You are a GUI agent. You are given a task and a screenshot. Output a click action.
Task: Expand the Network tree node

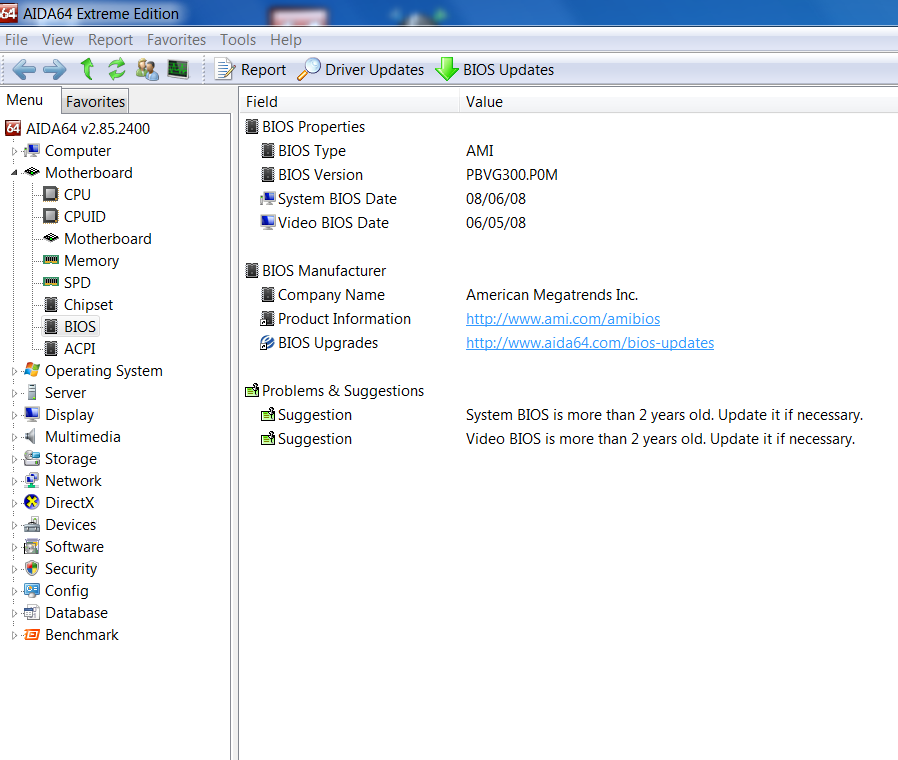(x=14, y=481)
